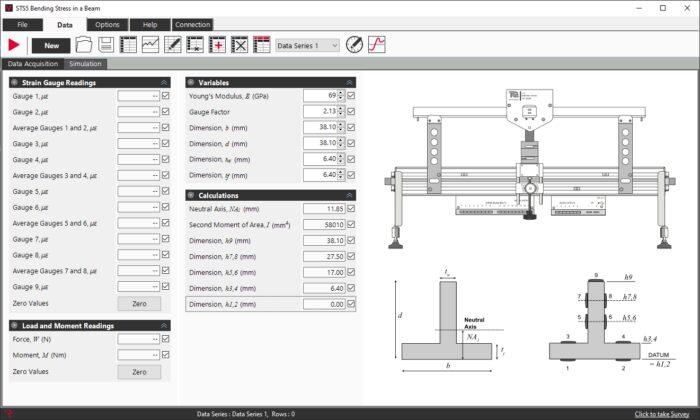Toggle the Gauge 1 checkbox
This screenshot has width=700, height=420.
point(166,96)
